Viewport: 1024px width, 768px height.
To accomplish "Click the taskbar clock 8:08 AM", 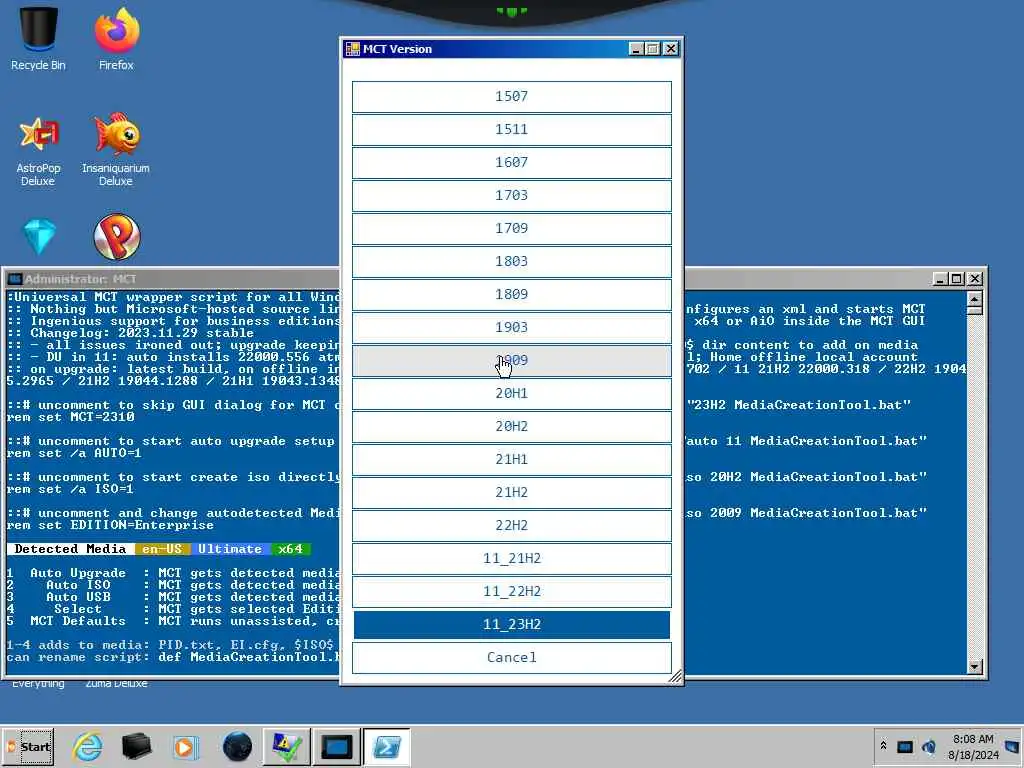I will tap(972, 747).
